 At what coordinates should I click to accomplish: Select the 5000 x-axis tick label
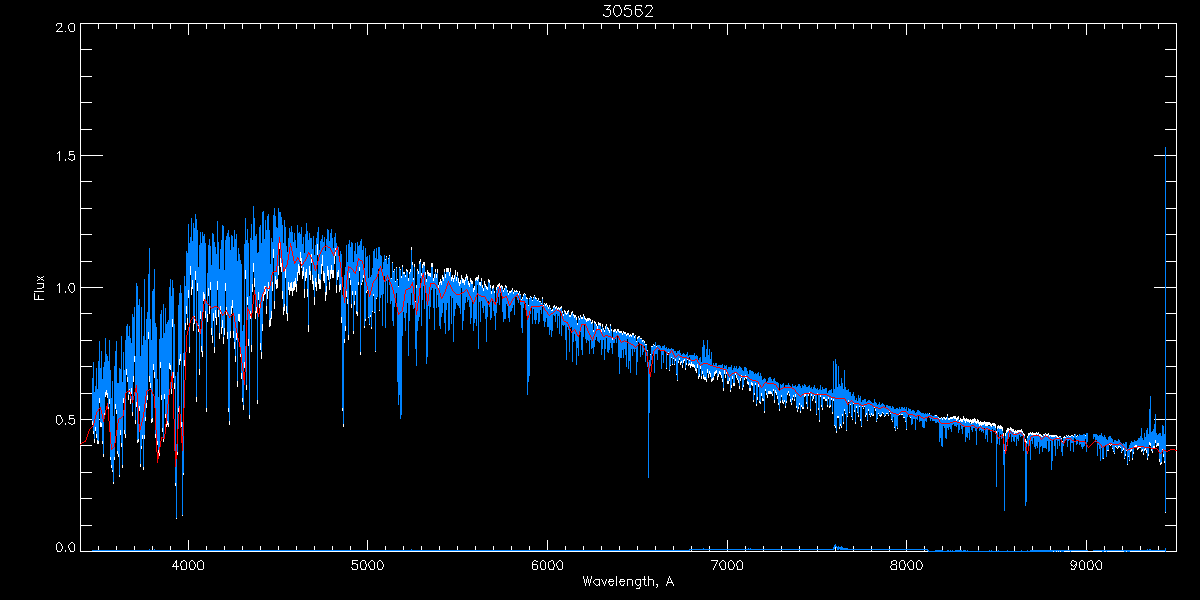pyautogui.click(x=367, y=565)
